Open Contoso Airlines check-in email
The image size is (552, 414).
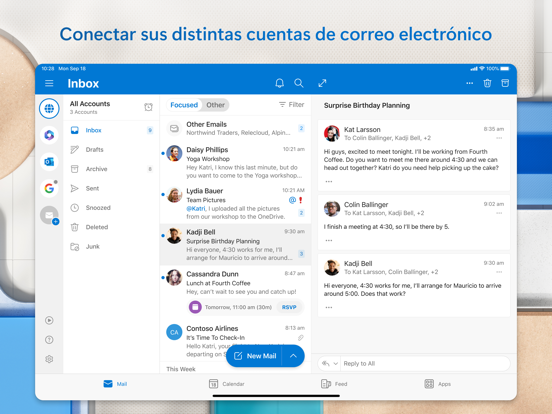point(235,340)
